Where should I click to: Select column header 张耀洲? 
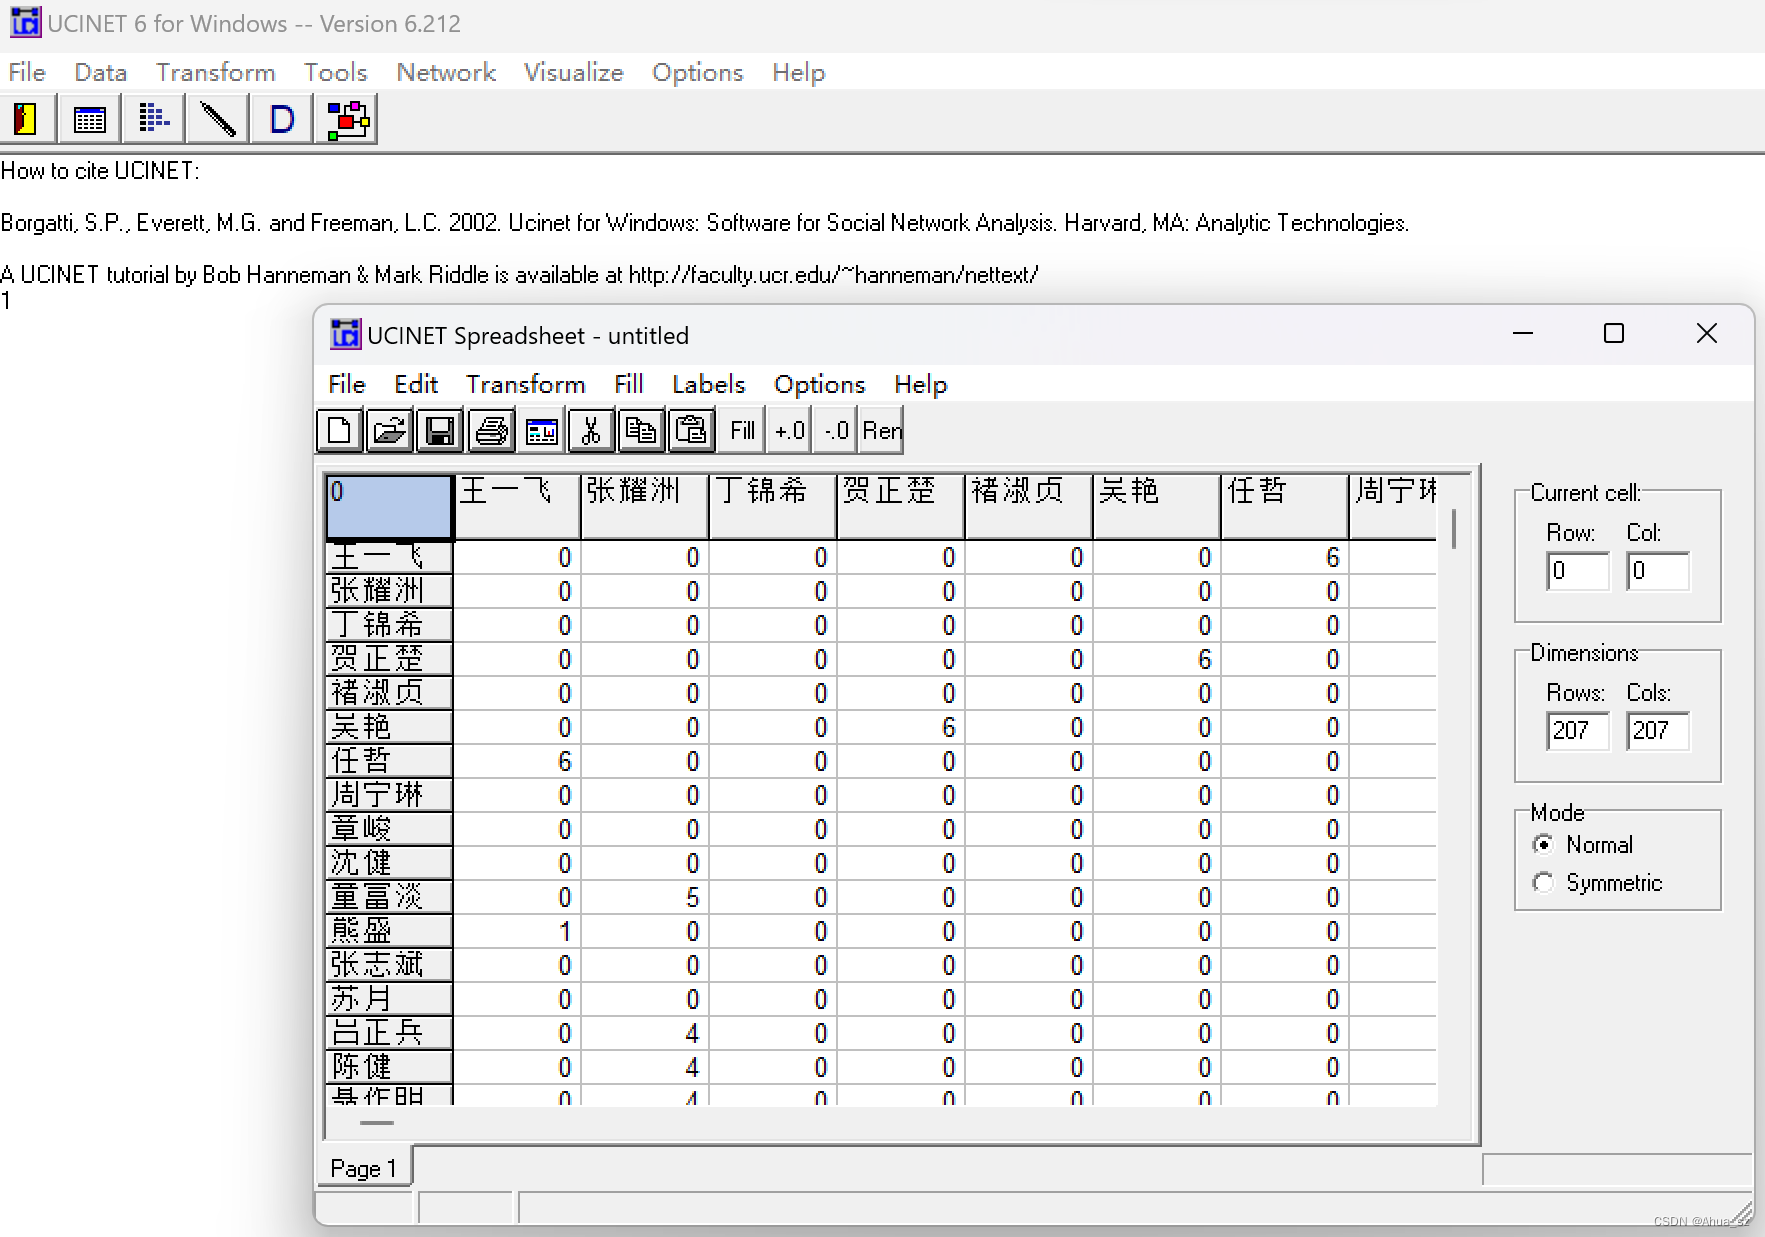(x=645, y=507)
